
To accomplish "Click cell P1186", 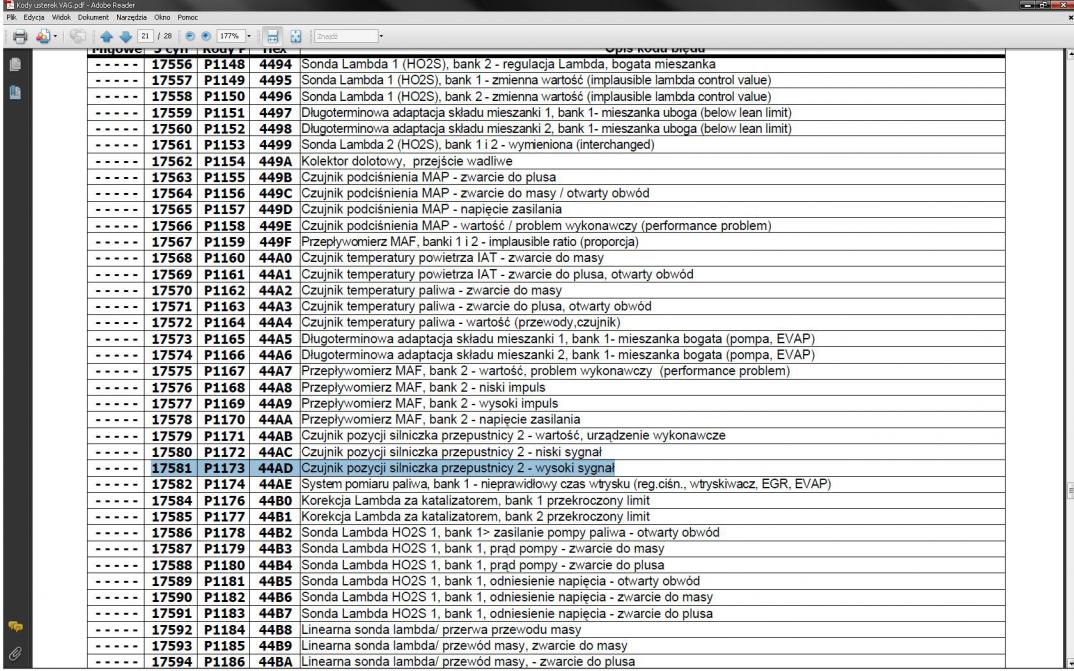I will (x=224, y=661).
